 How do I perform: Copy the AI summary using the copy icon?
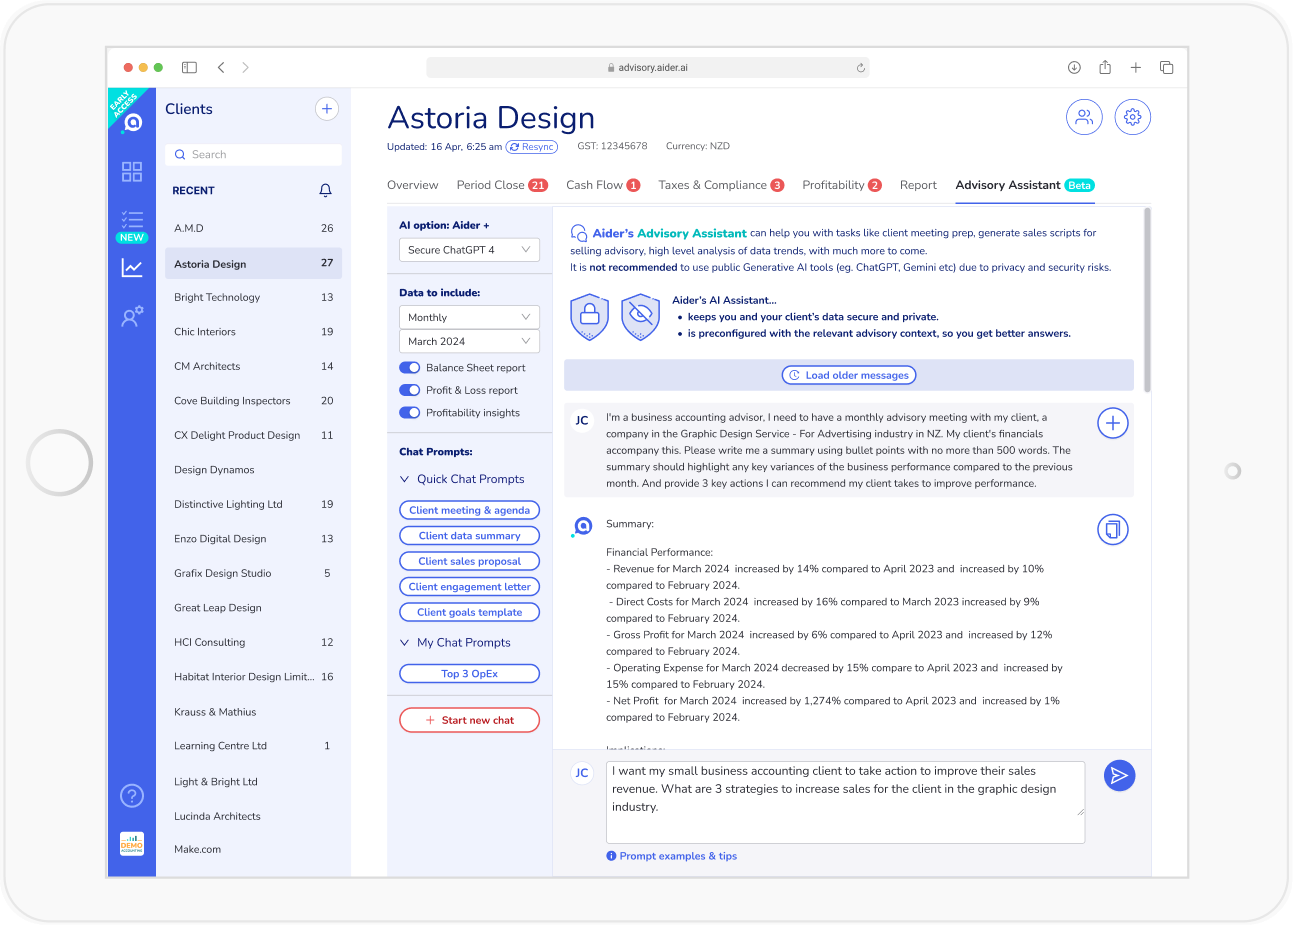1113,529
